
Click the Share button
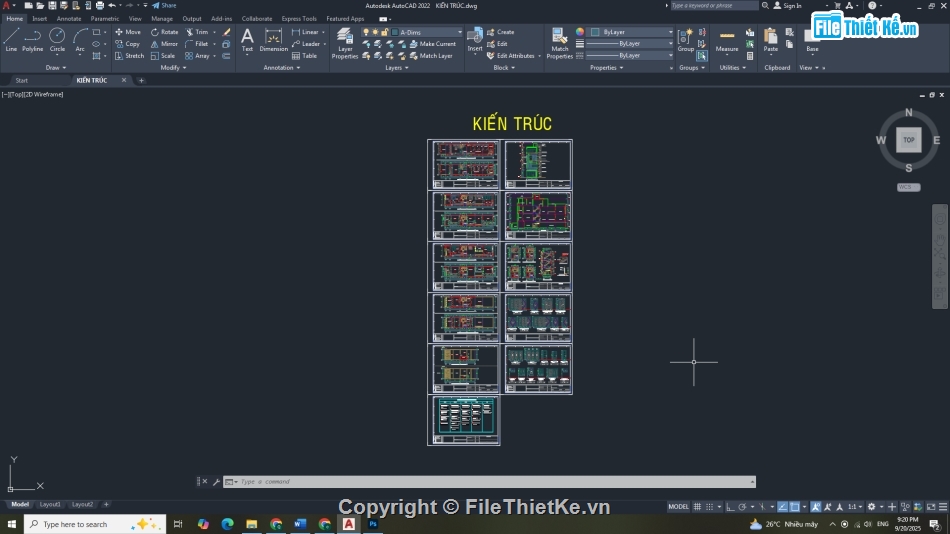click(x=164, y=5)
